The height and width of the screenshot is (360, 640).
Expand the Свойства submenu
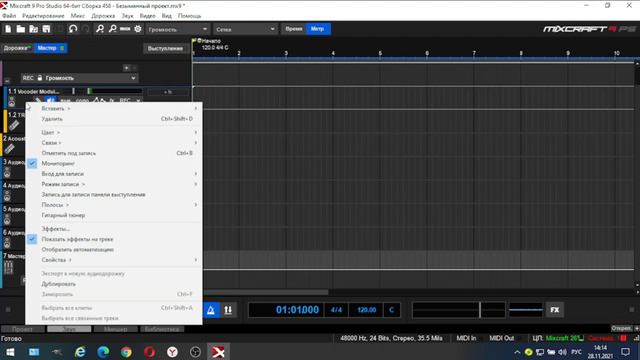[114, 260]
